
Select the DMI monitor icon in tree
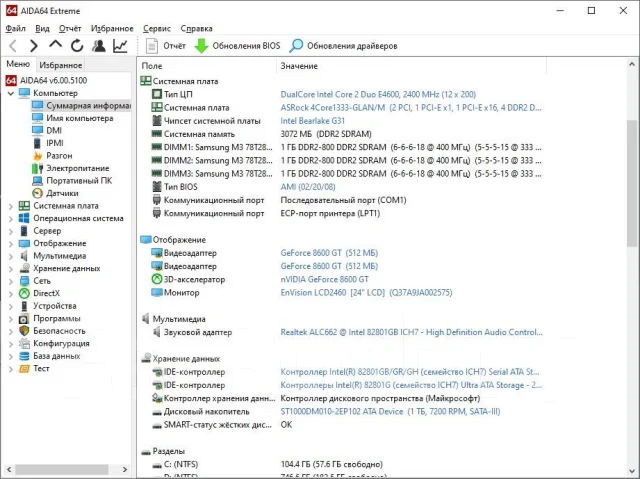tap(37, 131)
